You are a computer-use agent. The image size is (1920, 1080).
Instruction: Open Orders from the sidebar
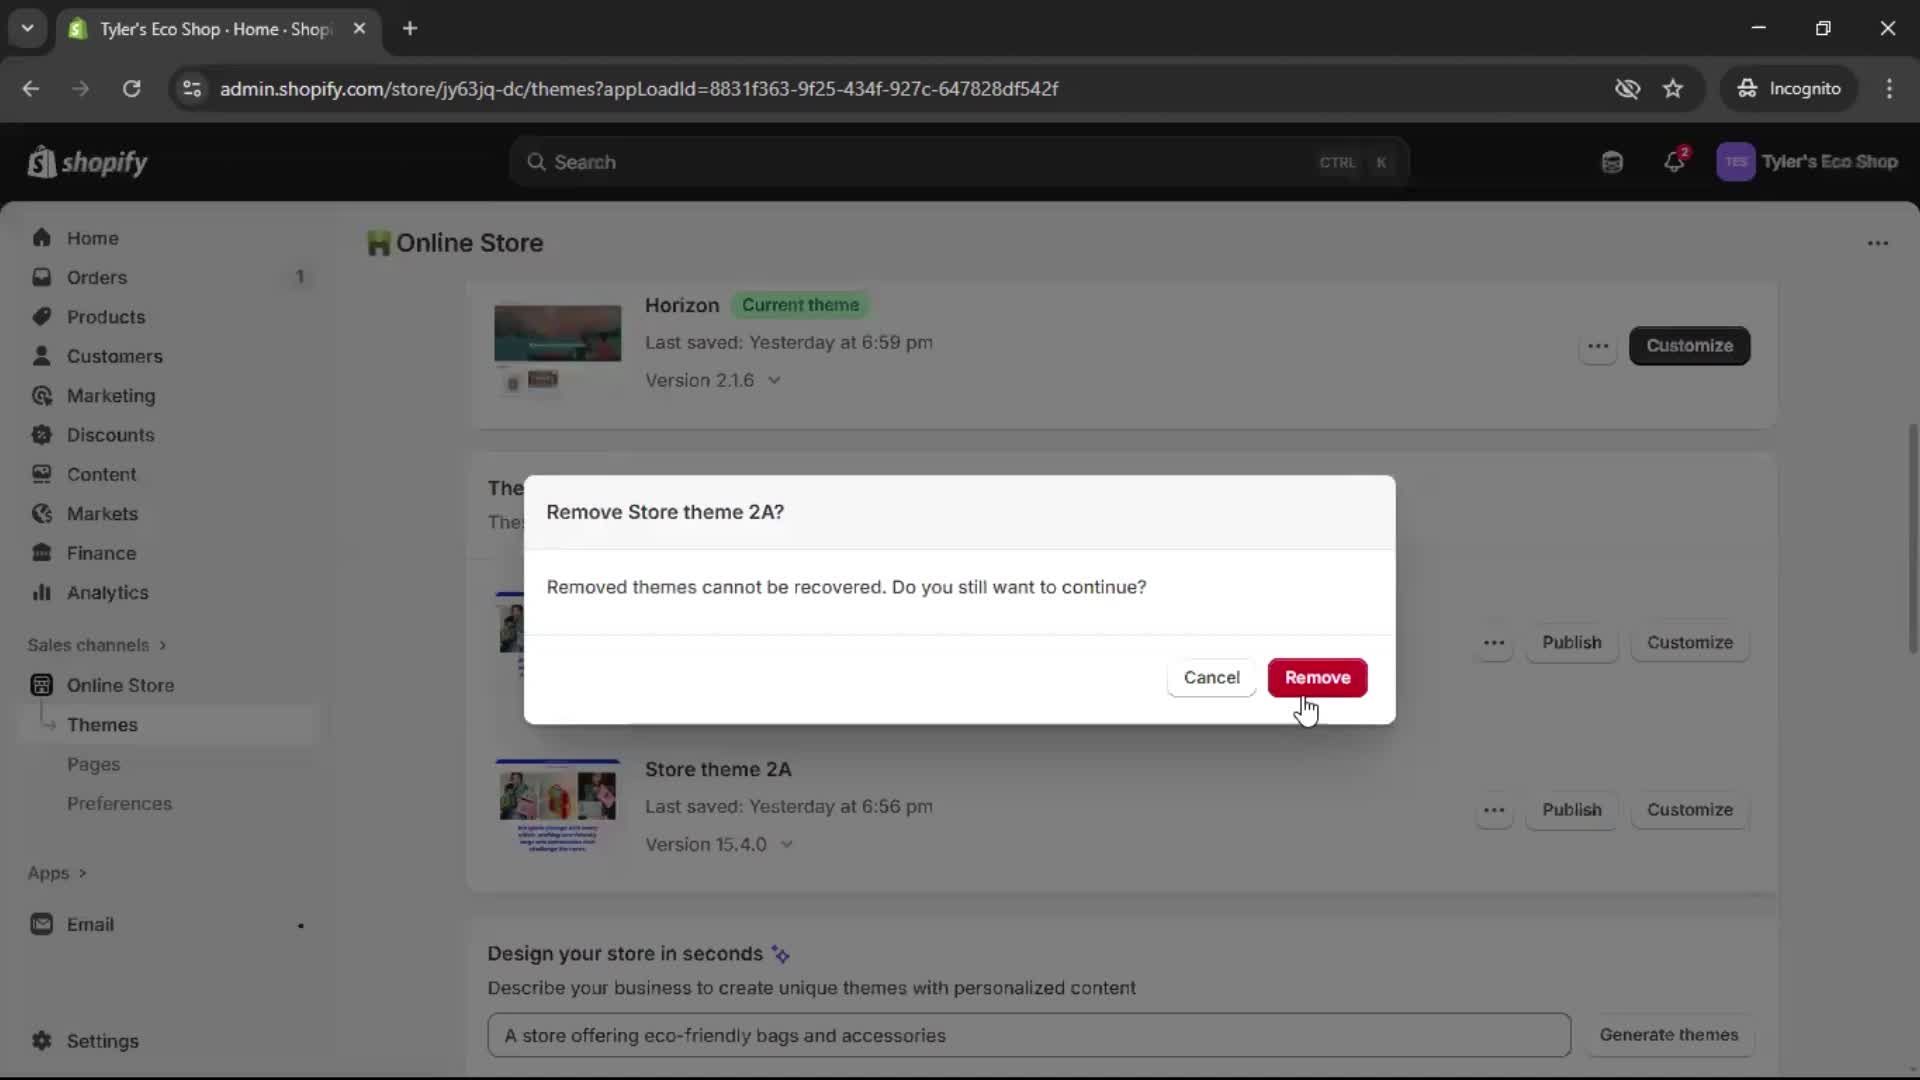click(x=97, y=278)
